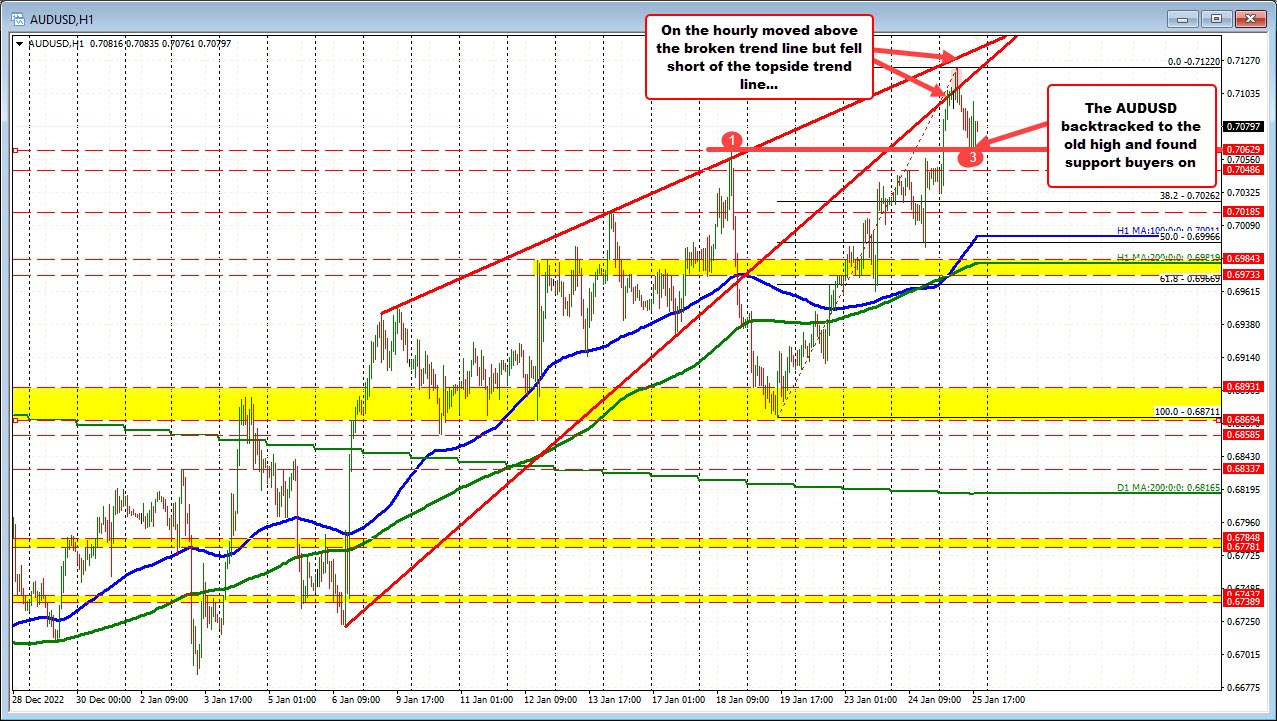Select the Fibonacci label 0.0 - 0.71220

(1193, 62)
